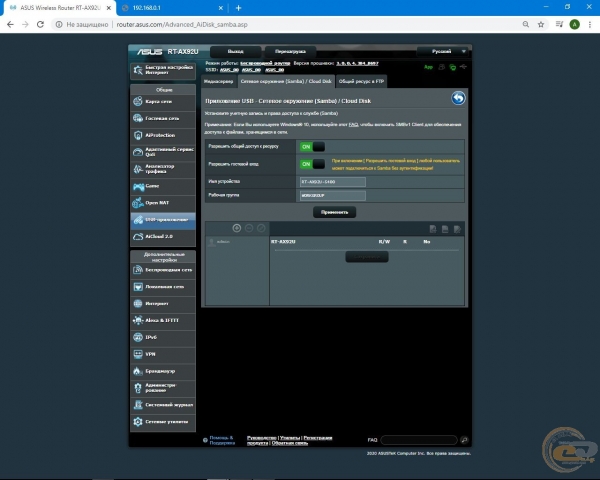Click the add folder icon in share toolbar
The height and width of the screenshot is (480, 600).
pos(433,229)
